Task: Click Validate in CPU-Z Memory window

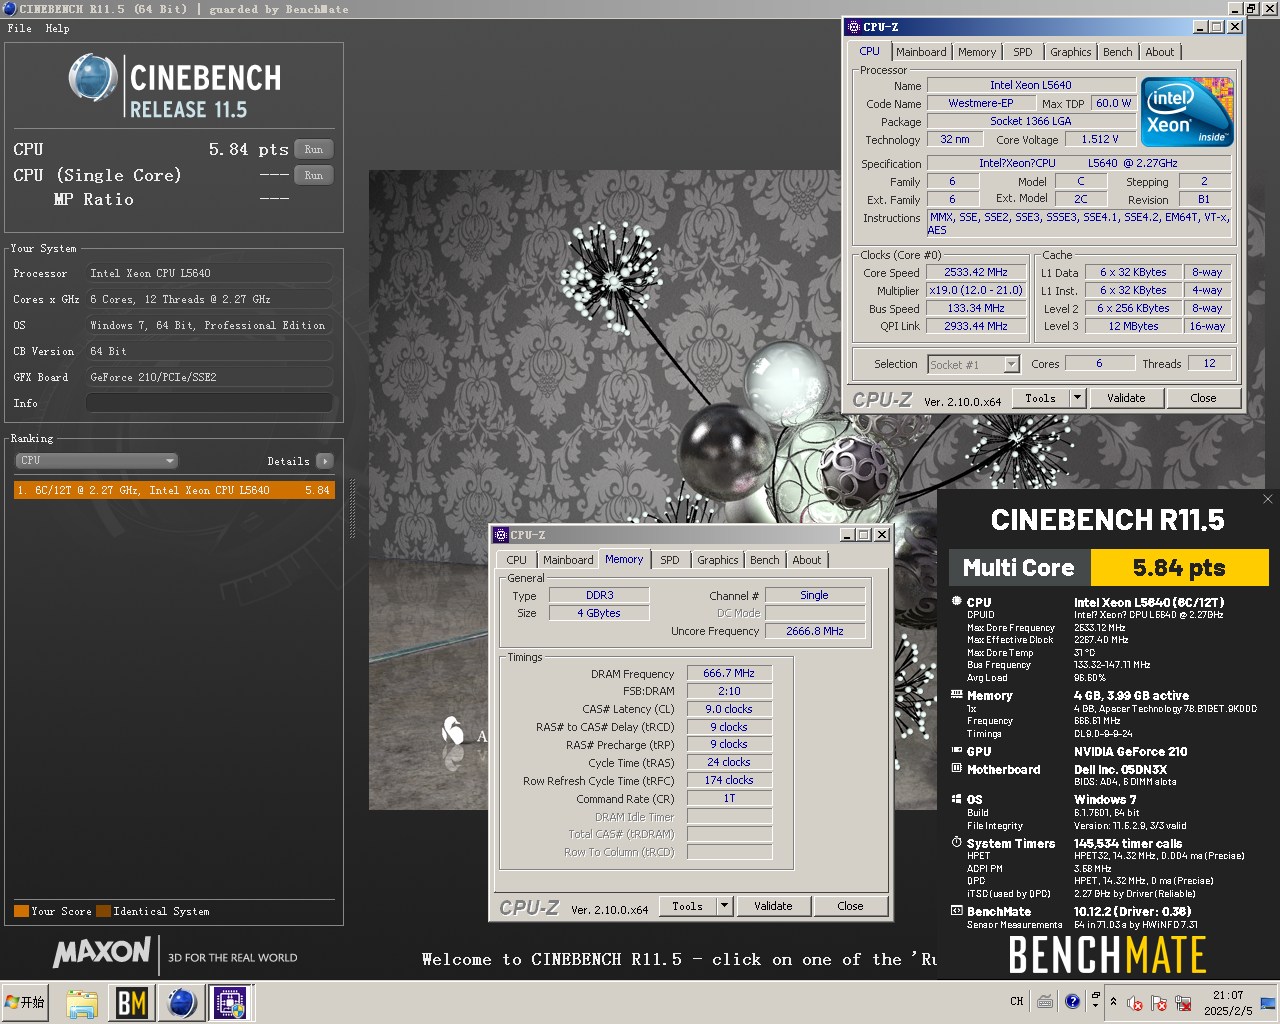Action: [773, 906]
